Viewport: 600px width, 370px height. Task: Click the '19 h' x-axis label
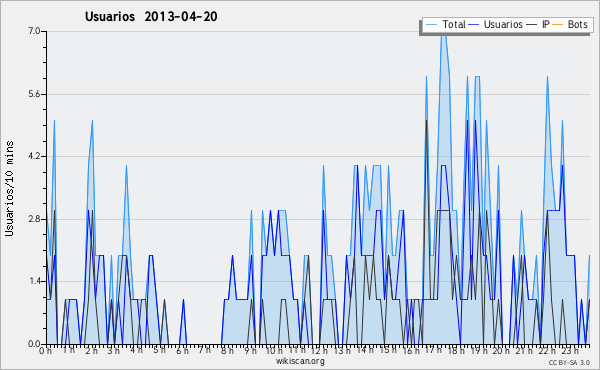coord(478,350)
